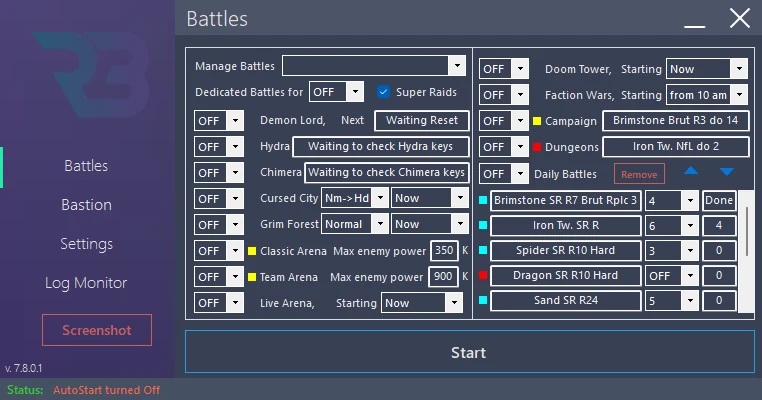This screenshot has height=400, width=762.
Task: Click yellow status square beside Classic Arena
Action: 252,251
